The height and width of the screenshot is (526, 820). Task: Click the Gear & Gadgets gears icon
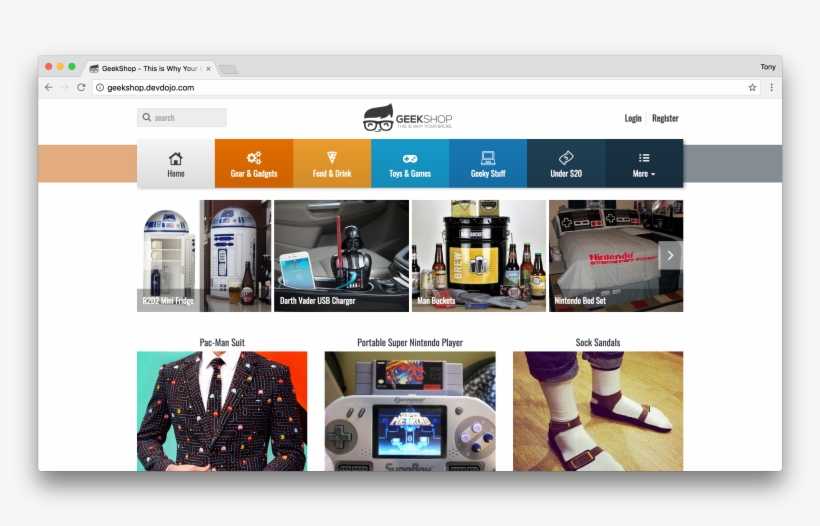(254, 157)
